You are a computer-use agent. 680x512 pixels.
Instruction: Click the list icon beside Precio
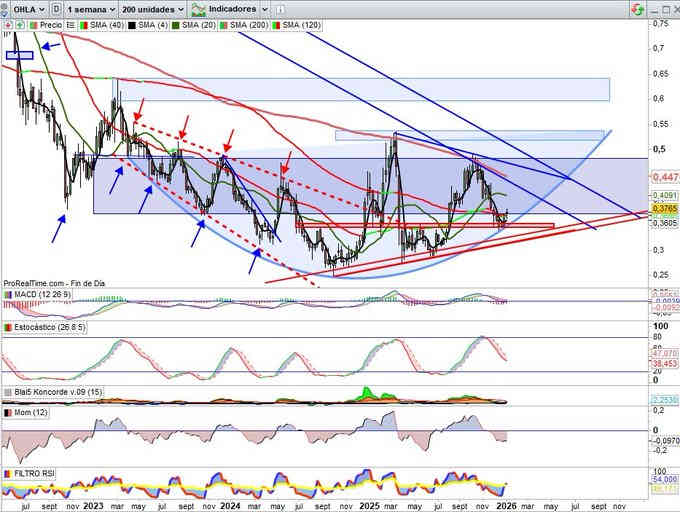70,24
